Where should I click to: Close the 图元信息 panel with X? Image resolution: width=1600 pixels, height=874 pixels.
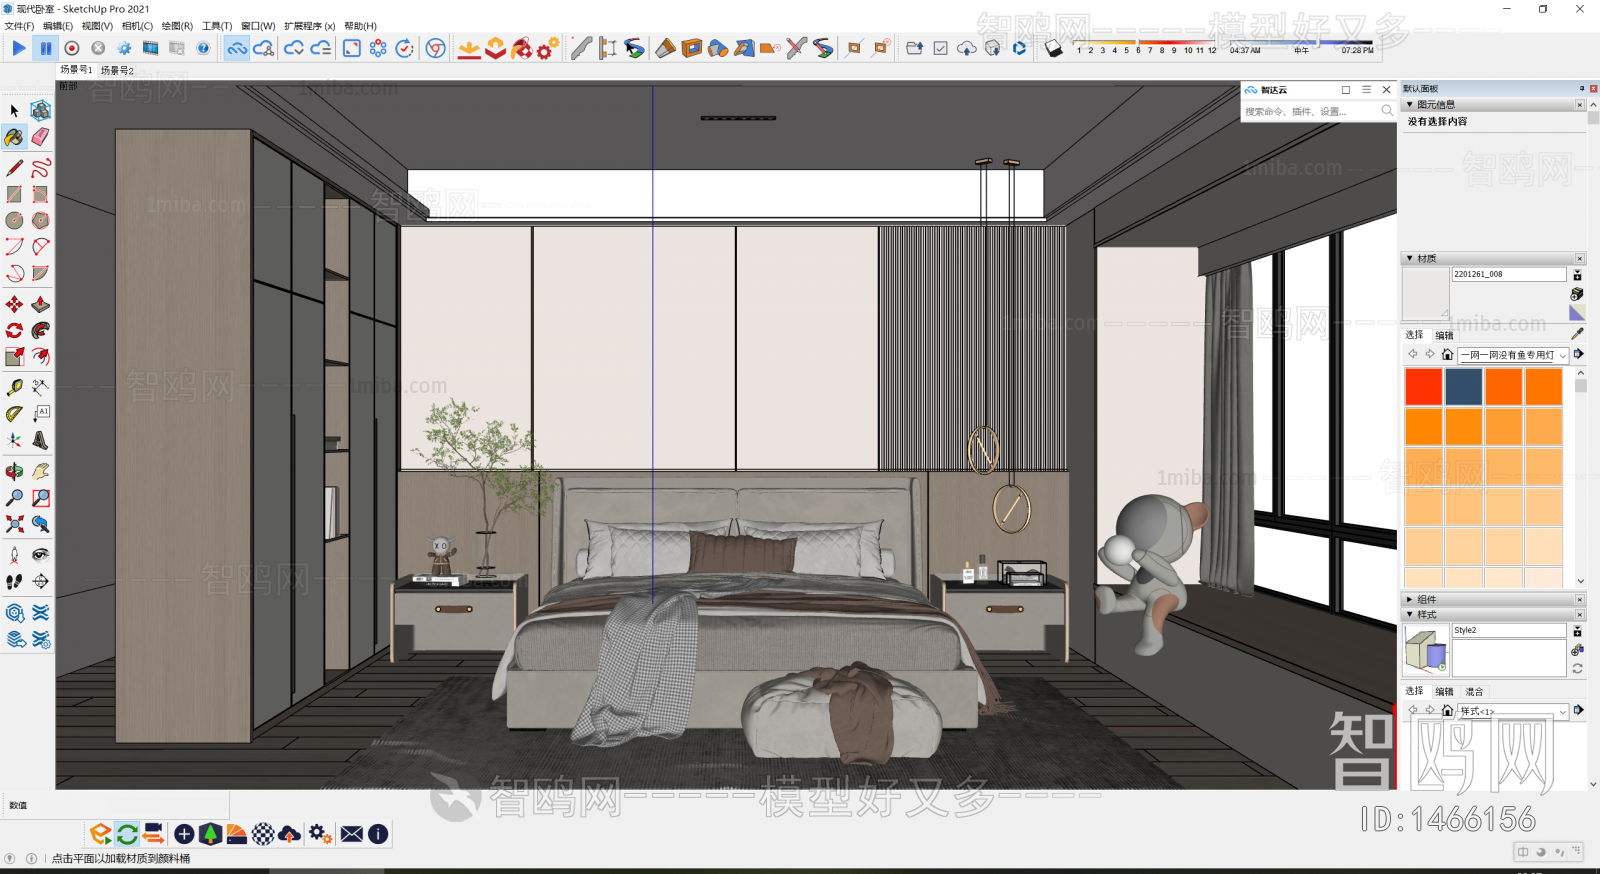1580,105
